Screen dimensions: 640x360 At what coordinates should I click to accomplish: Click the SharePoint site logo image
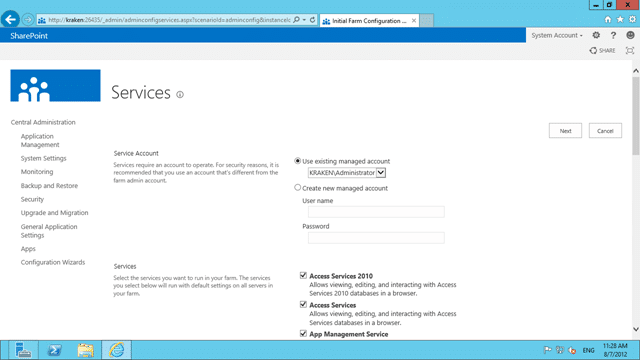[56, 85]
